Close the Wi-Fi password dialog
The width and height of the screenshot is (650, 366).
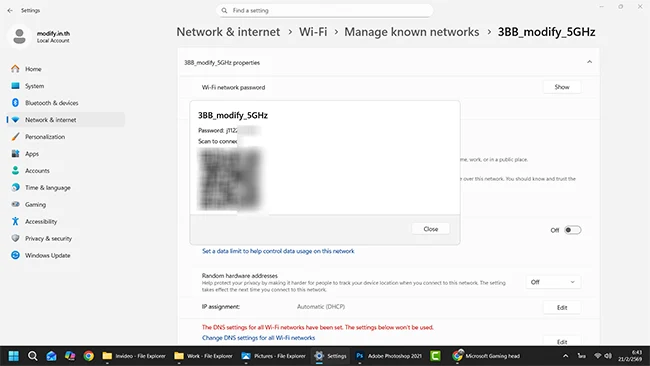[x=431, y=229]
